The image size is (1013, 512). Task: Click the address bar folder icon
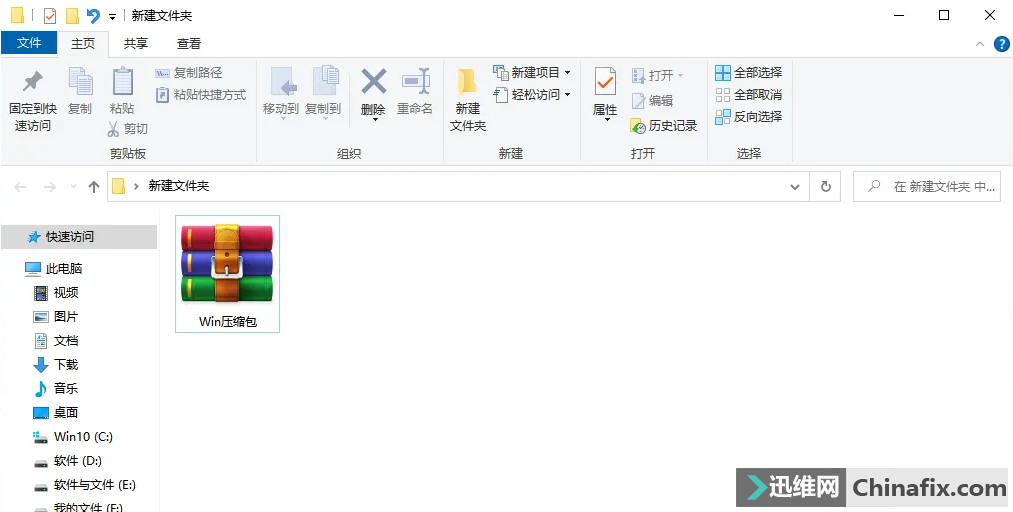coord(118,186)
